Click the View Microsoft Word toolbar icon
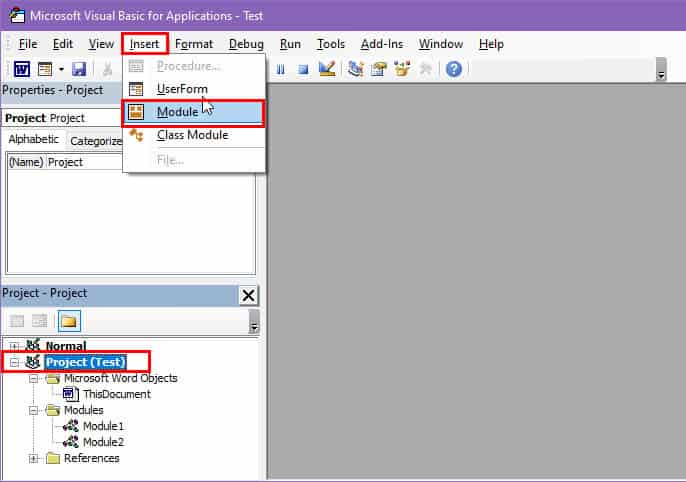The height and width of the screenshot is (482, 686). point(21,69)
